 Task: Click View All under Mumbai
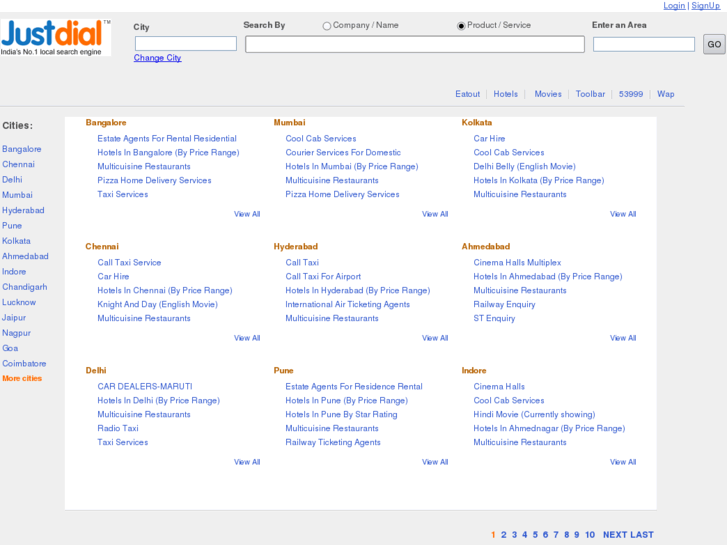coord(435,214)
